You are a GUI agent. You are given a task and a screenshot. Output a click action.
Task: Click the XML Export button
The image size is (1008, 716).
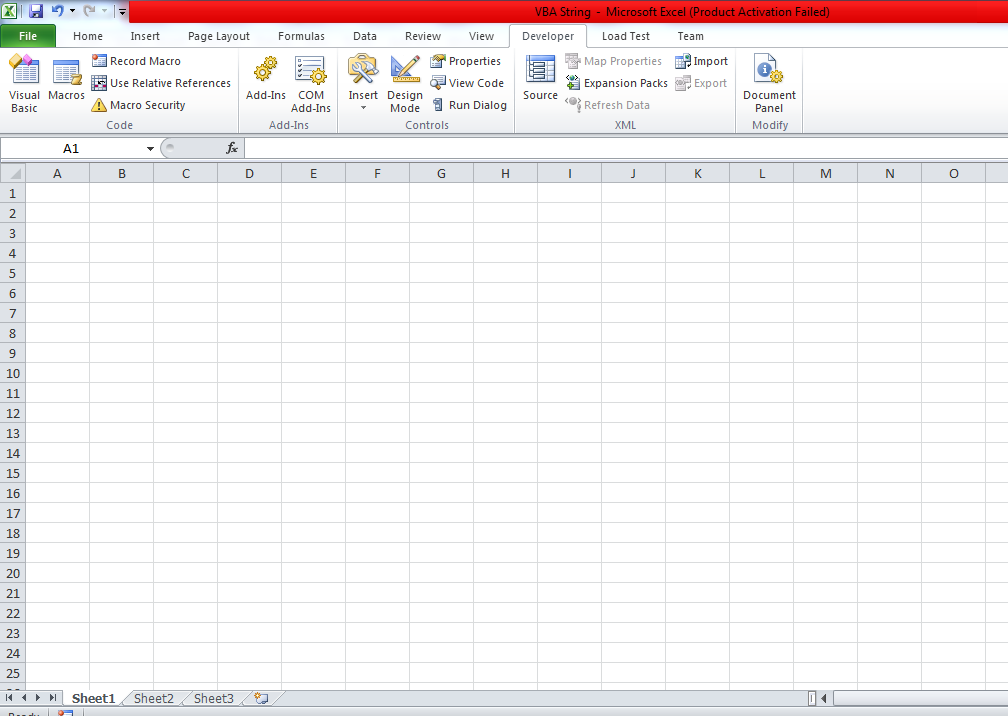tap(701, 83)
